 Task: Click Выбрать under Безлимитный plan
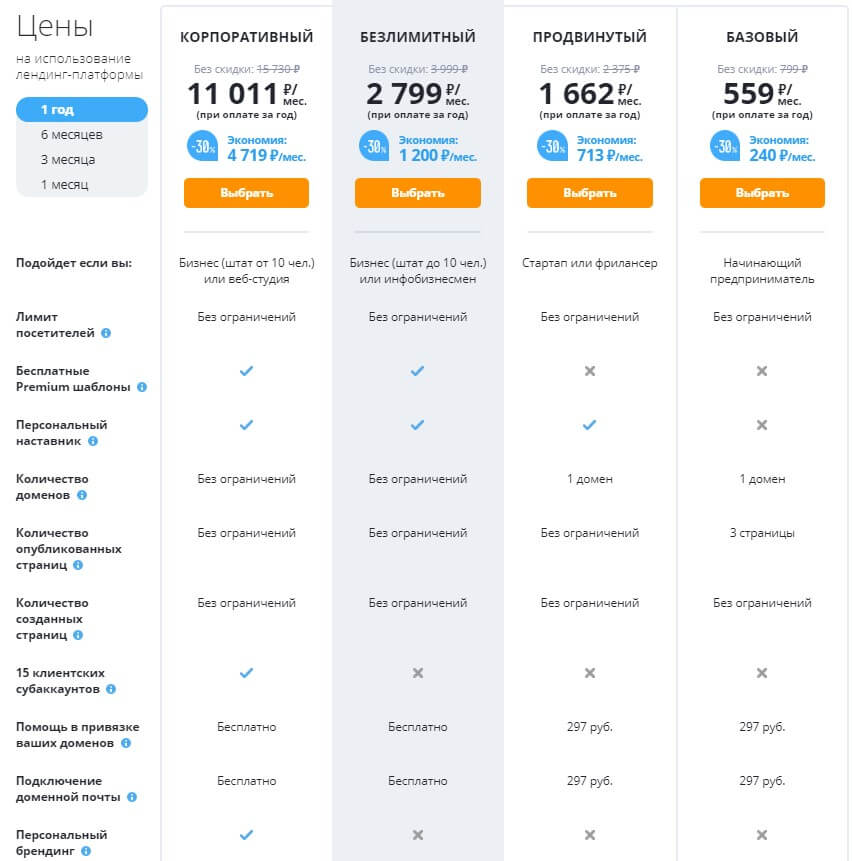tap(418, 193)
